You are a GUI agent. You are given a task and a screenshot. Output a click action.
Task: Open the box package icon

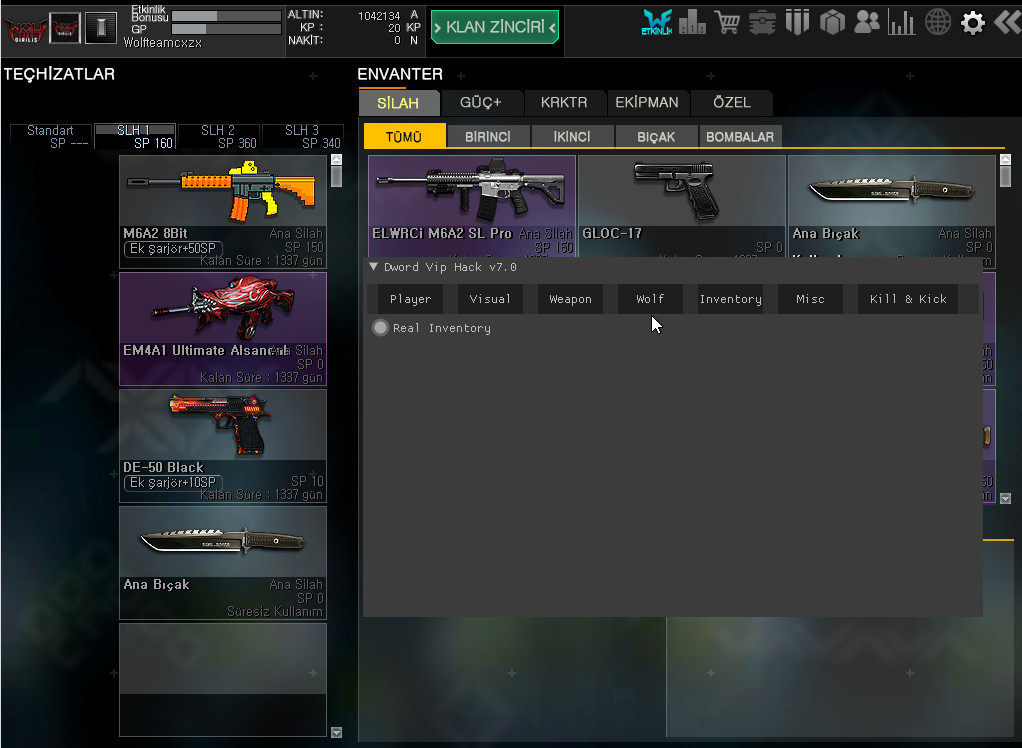pos(832,23)
